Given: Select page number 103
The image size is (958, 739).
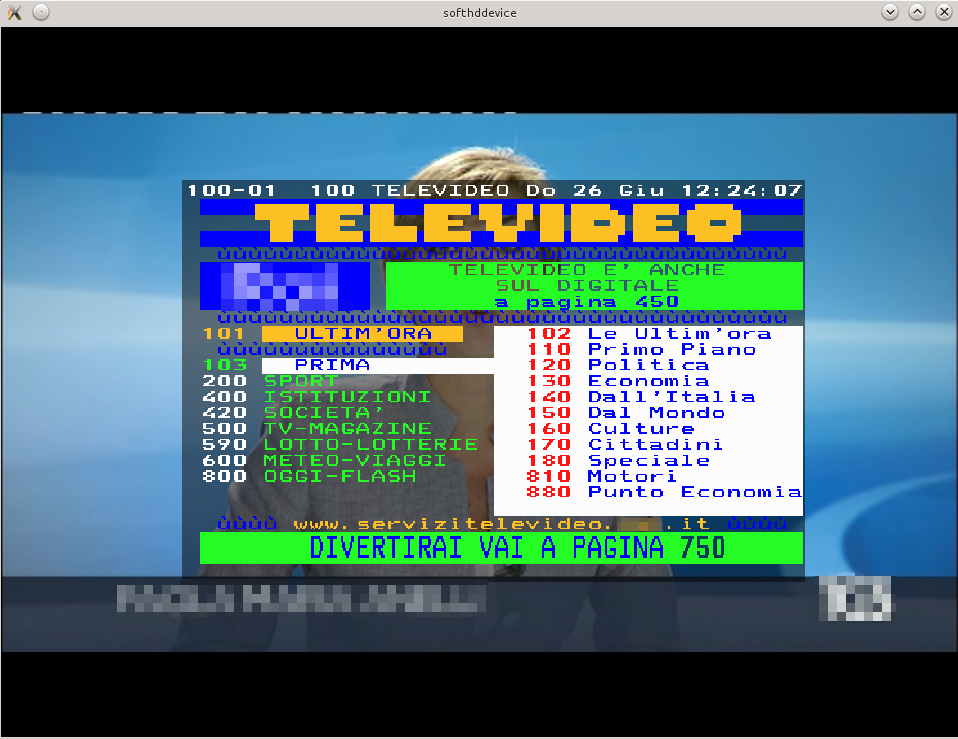Looking at the screenshot, I should coord(225,365).
